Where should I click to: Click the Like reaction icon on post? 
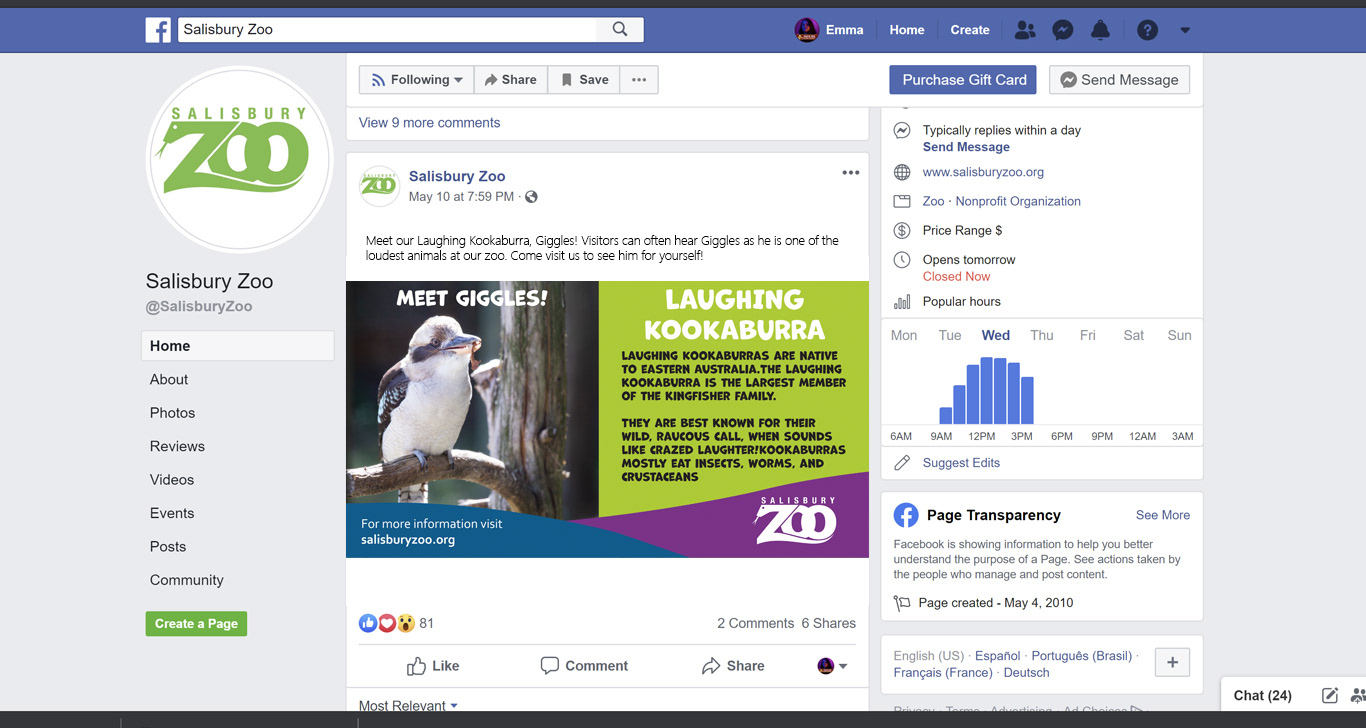368,623
